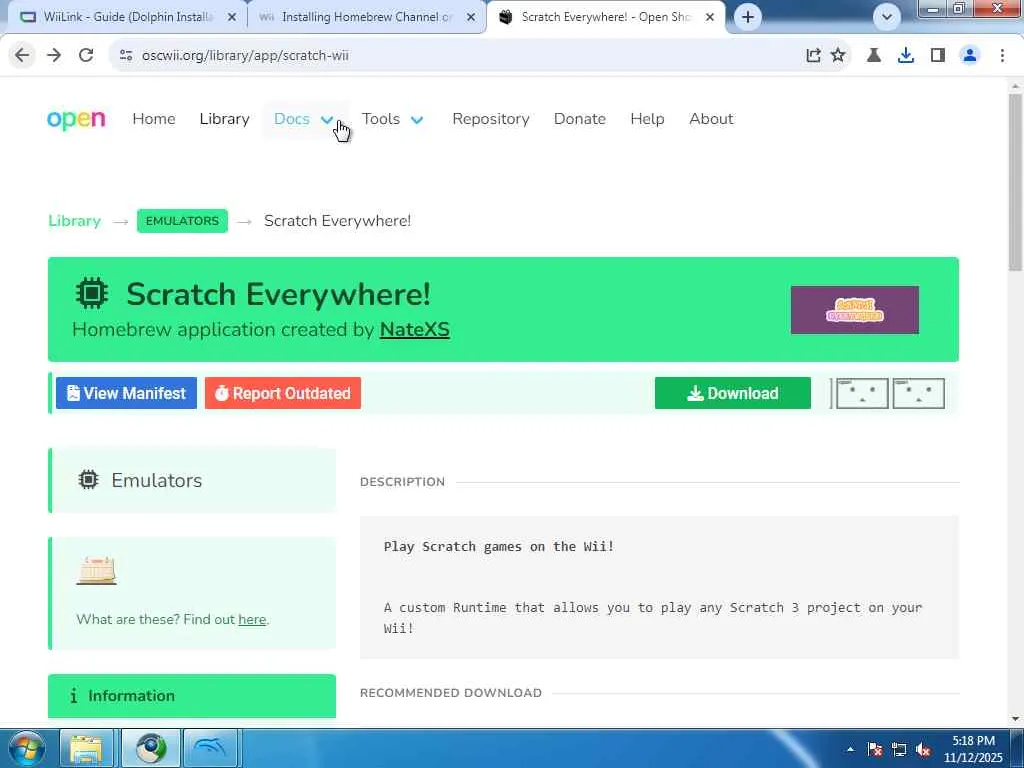Open the Repository menu item

491,119
